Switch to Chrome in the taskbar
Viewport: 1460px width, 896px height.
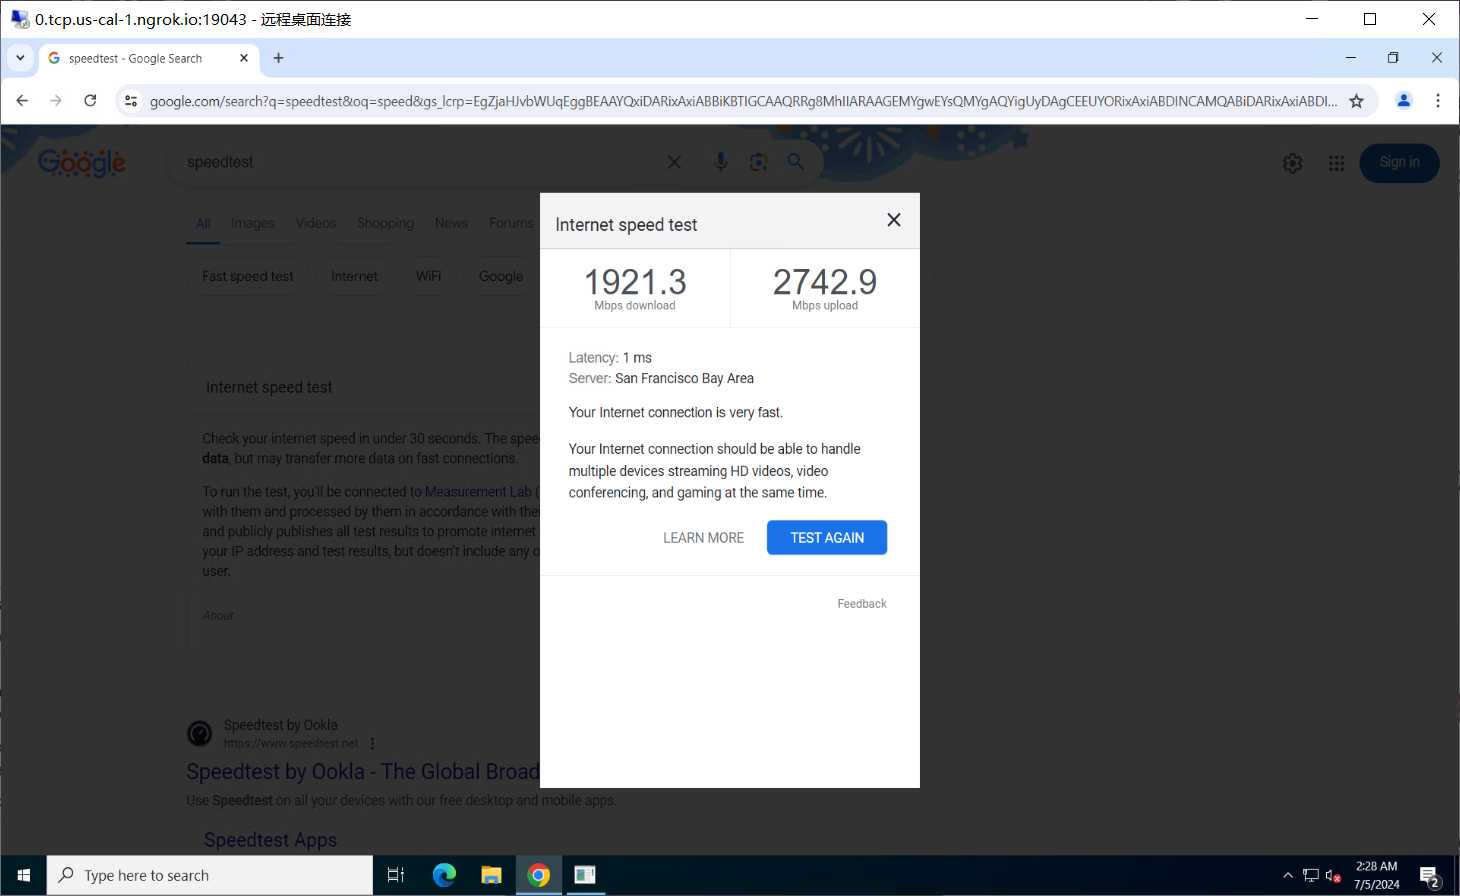pyautogui.click(x=538, y=875)
